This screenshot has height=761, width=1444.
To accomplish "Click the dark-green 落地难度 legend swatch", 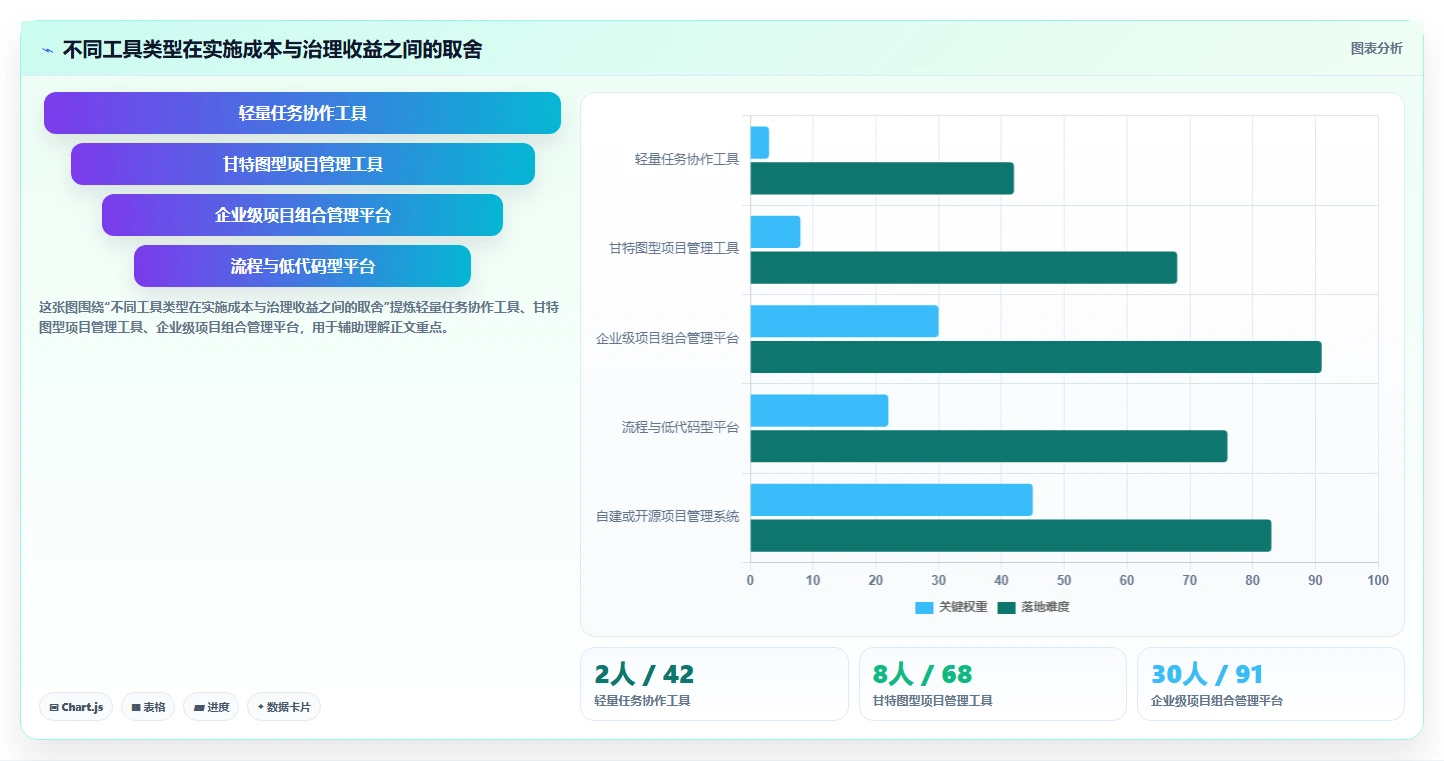I will coord(1007,607).
